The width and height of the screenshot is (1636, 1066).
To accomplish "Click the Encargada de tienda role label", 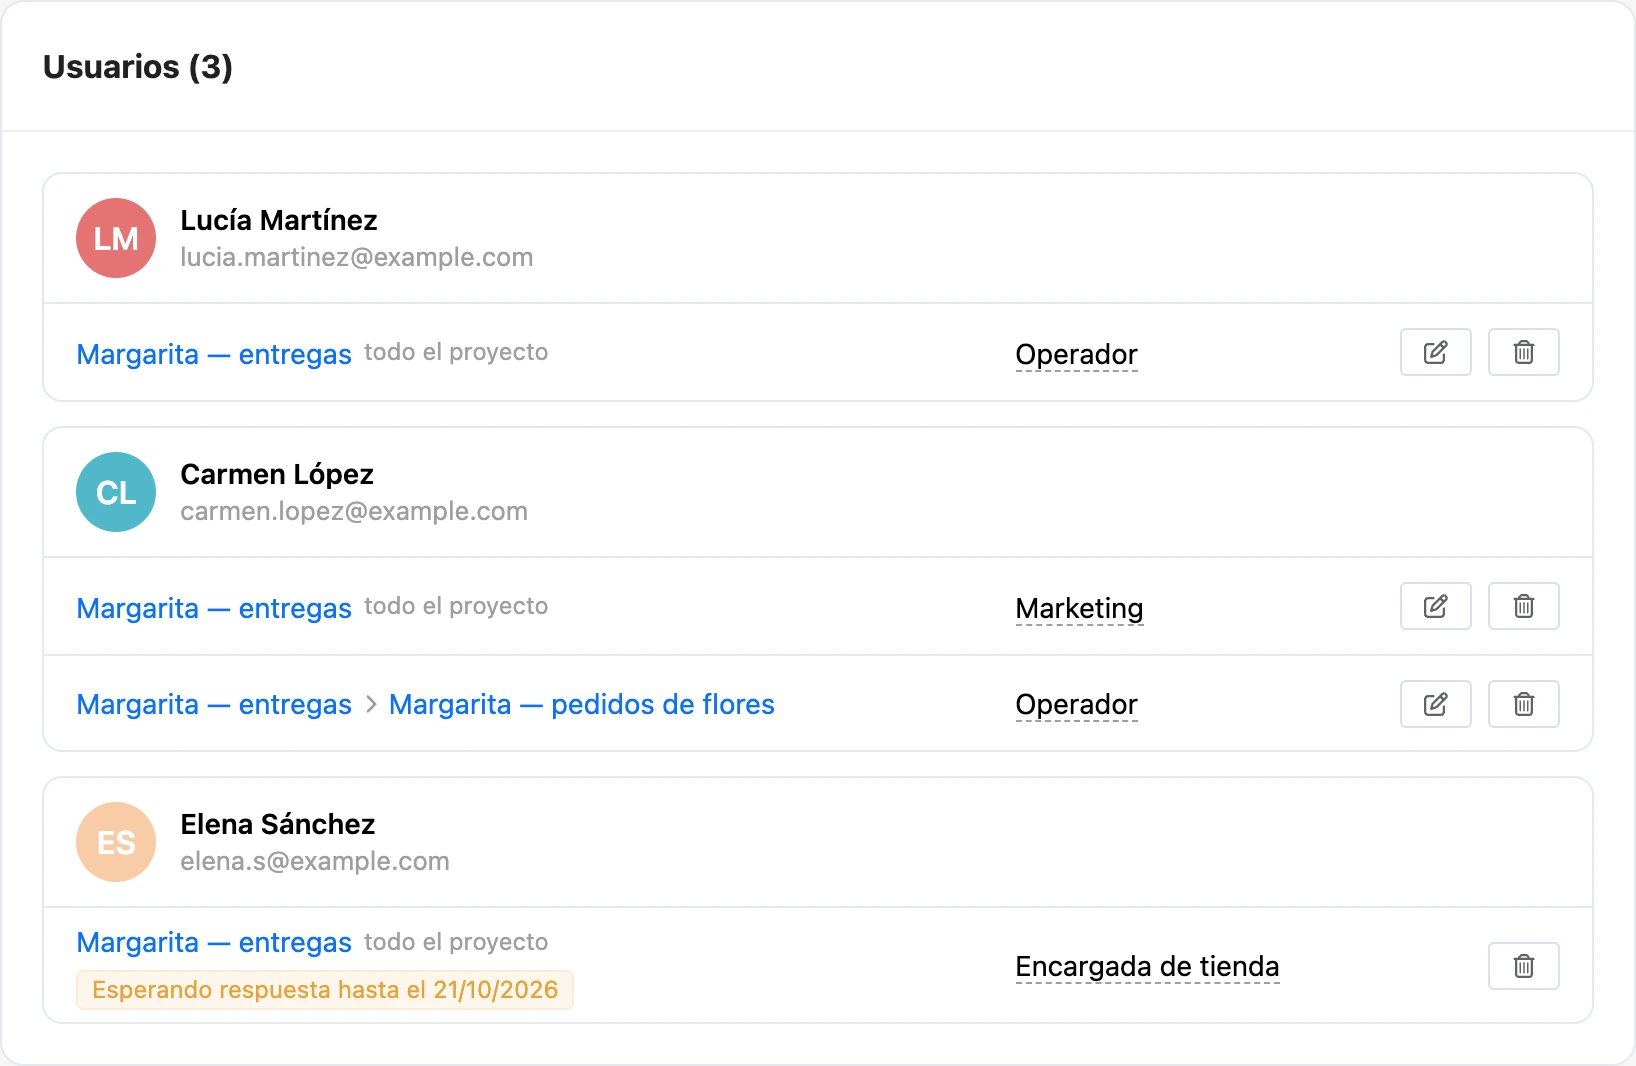I will tap(1147, 966).
